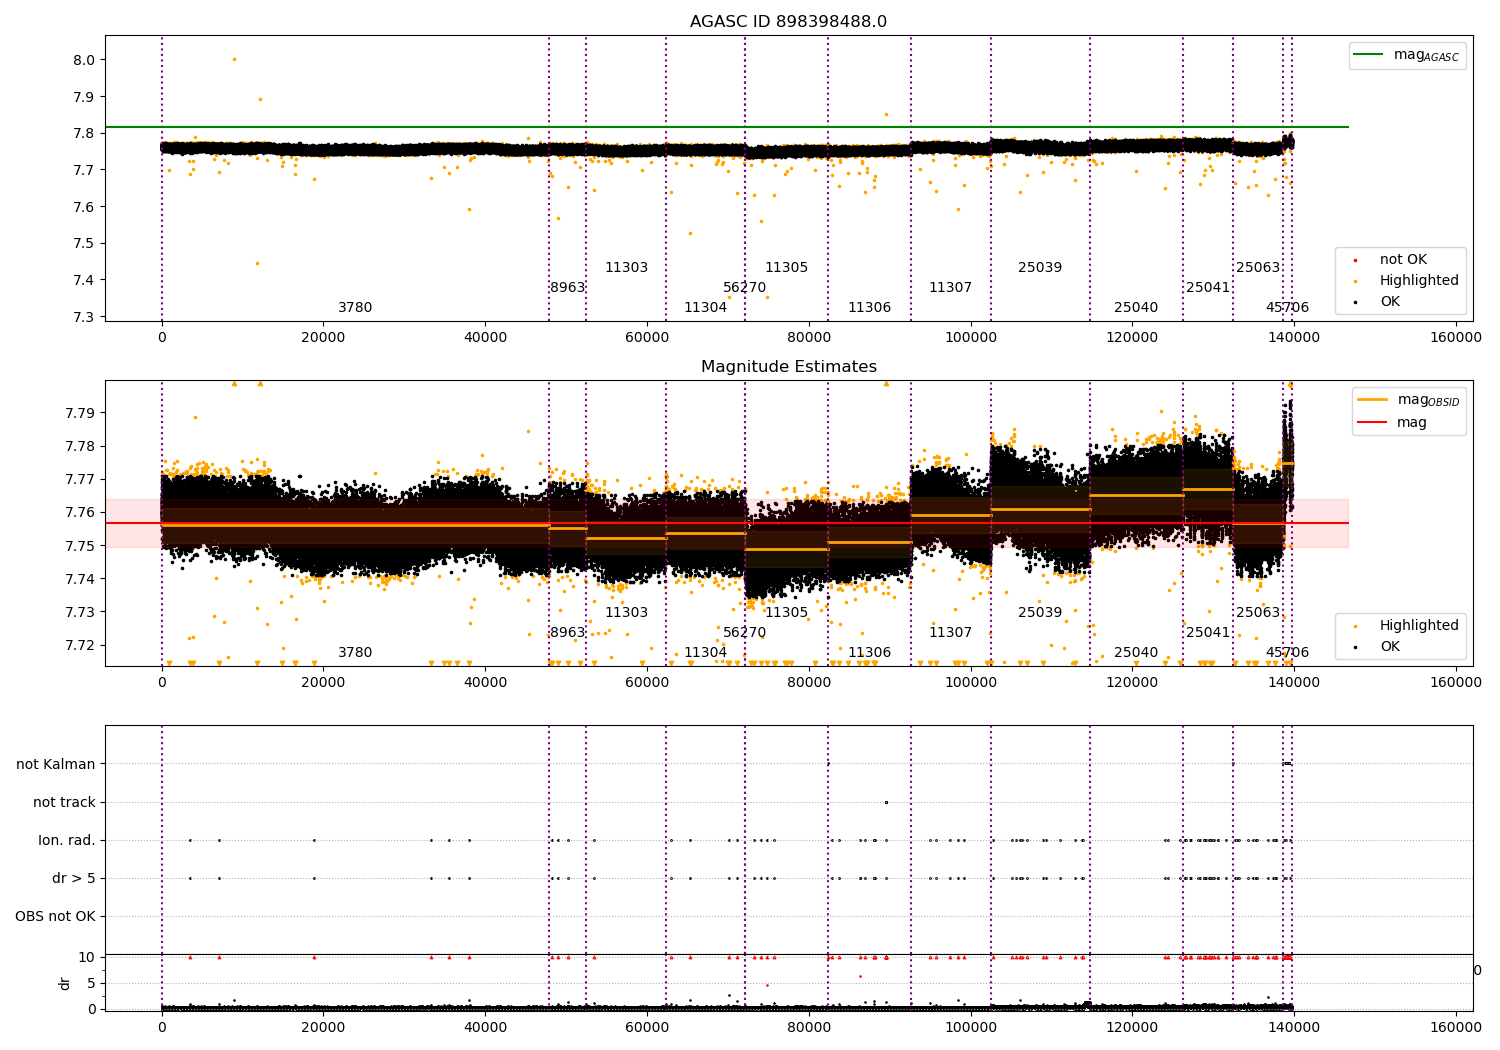Click the 7.76 y-axis tick label

point(80,512)
